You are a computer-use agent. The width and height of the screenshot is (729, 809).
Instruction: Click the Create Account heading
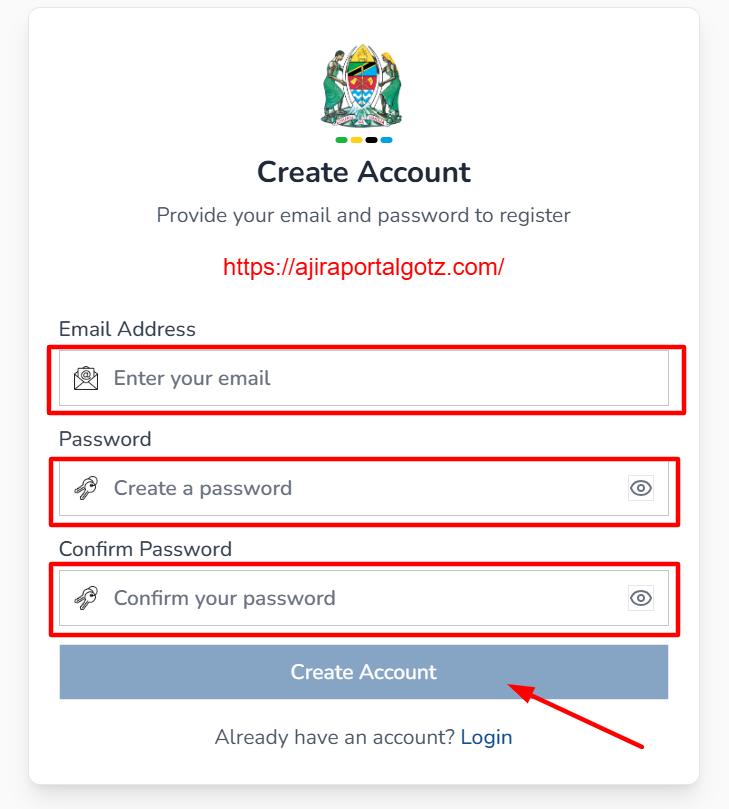pos(364,172)
